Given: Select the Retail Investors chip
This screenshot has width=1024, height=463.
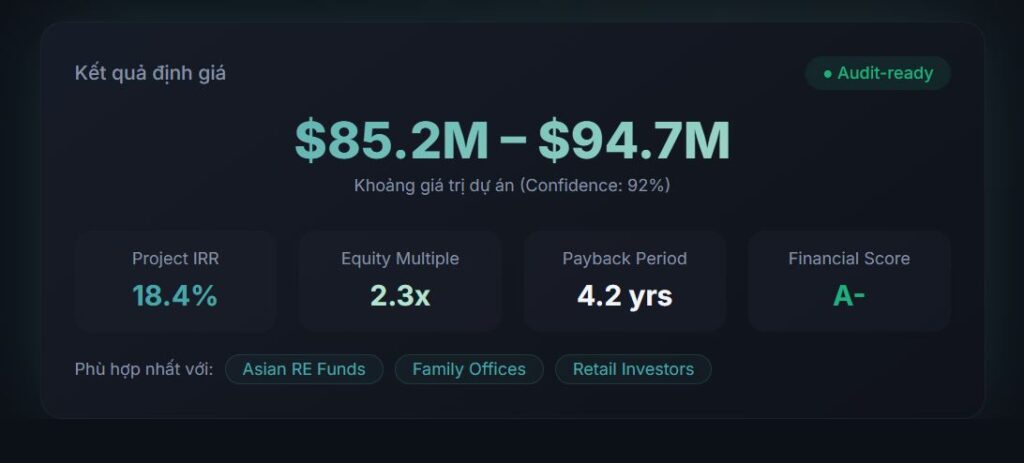Looking at the screenshot, I should 633,369.
